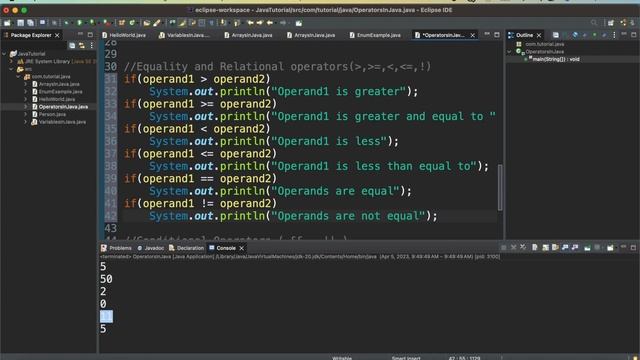Open the Problems tab

point(116,248)
